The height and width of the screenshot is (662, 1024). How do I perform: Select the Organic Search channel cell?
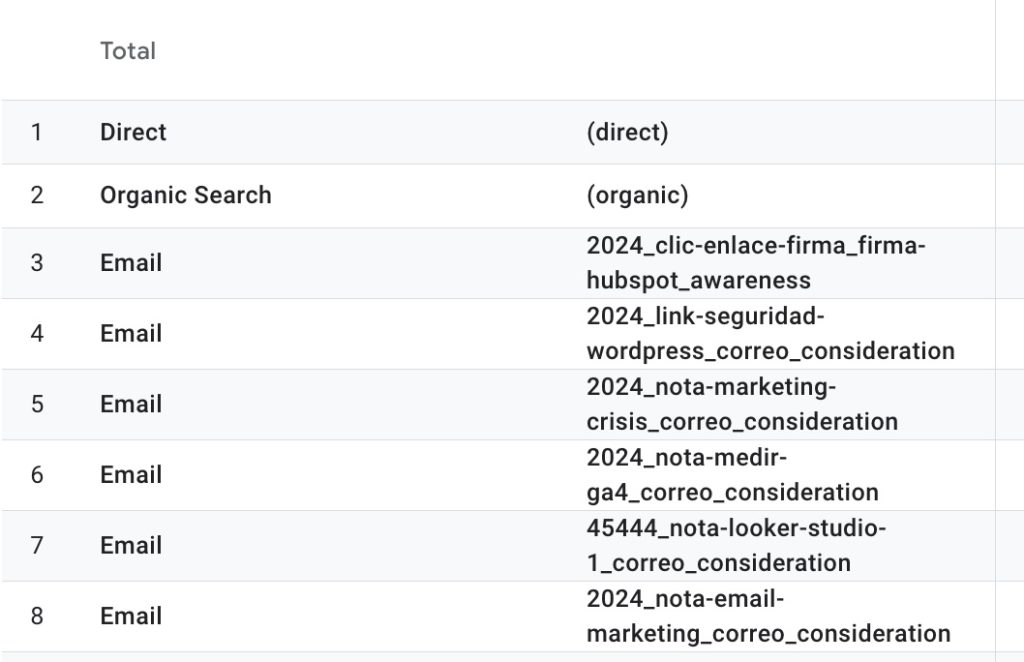coord(185,195)
